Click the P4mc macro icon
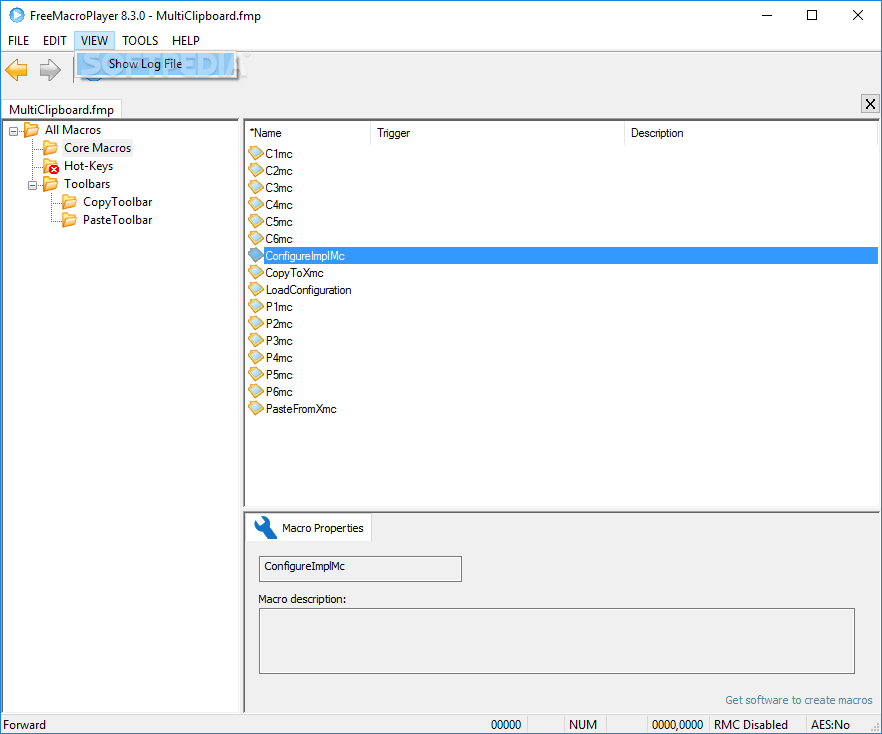The width and height of the screenshot is (882, 734). click(256, 357)
